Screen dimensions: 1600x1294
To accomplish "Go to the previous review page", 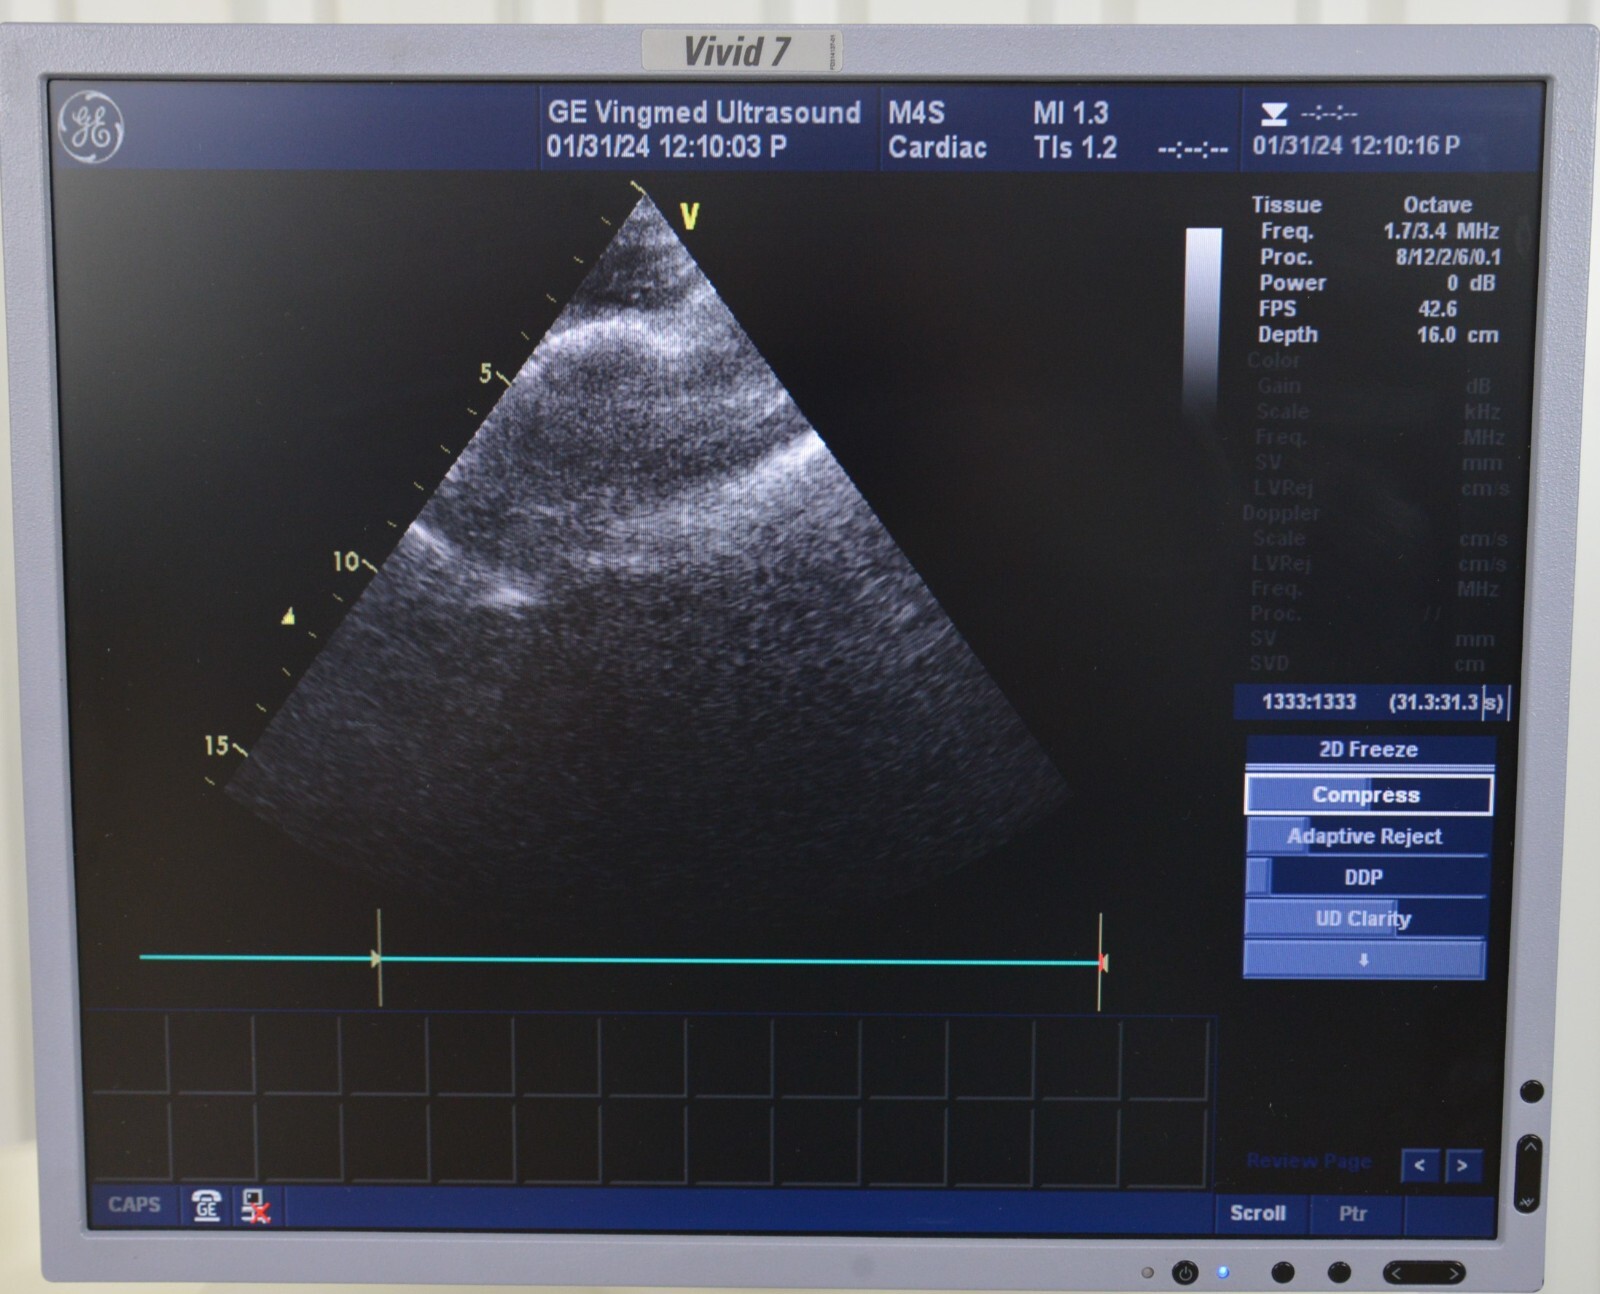I will click(x=1420, y=1165).
